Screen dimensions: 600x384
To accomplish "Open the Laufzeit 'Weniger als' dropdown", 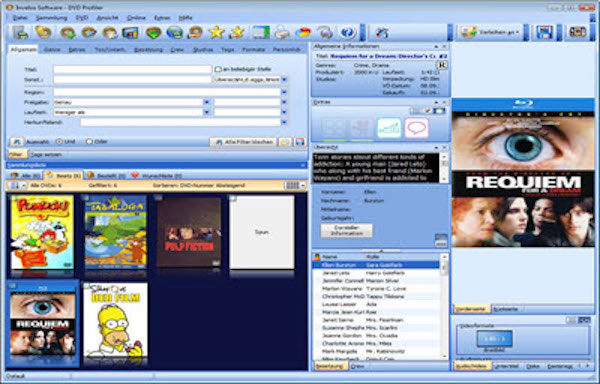I will pyautogui.click(x=206, y=112).
